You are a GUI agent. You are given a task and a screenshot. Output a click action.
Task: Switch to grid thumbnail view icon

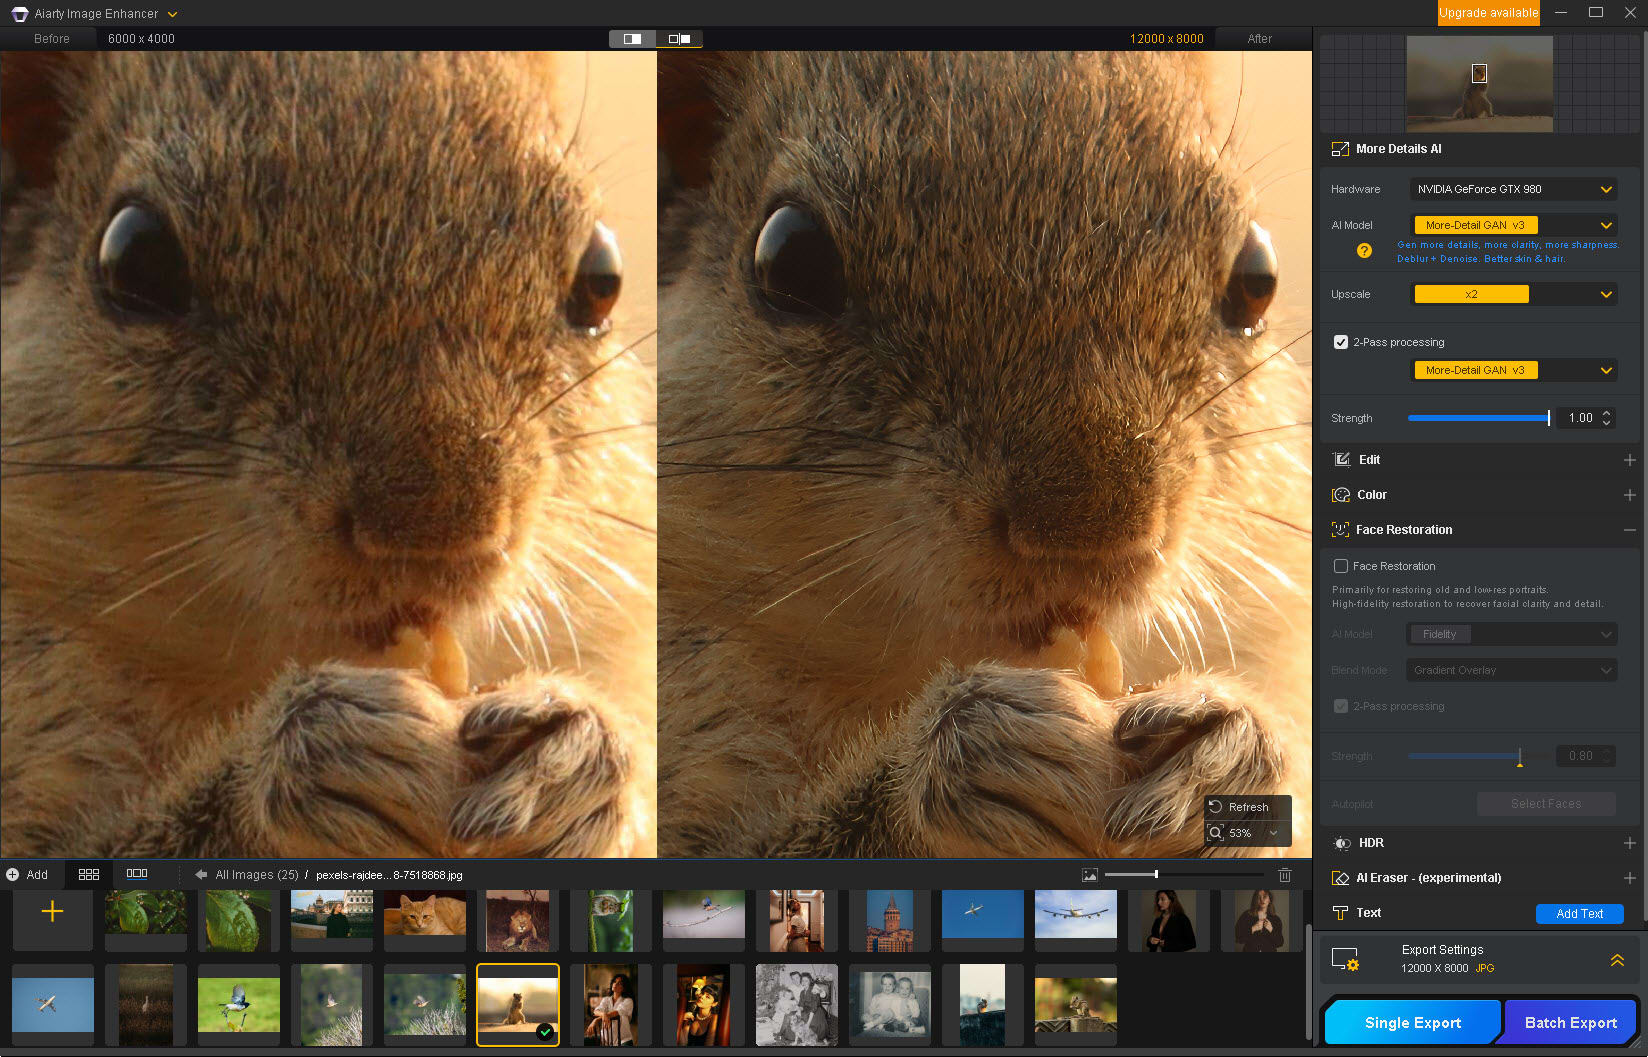(89, 874)
